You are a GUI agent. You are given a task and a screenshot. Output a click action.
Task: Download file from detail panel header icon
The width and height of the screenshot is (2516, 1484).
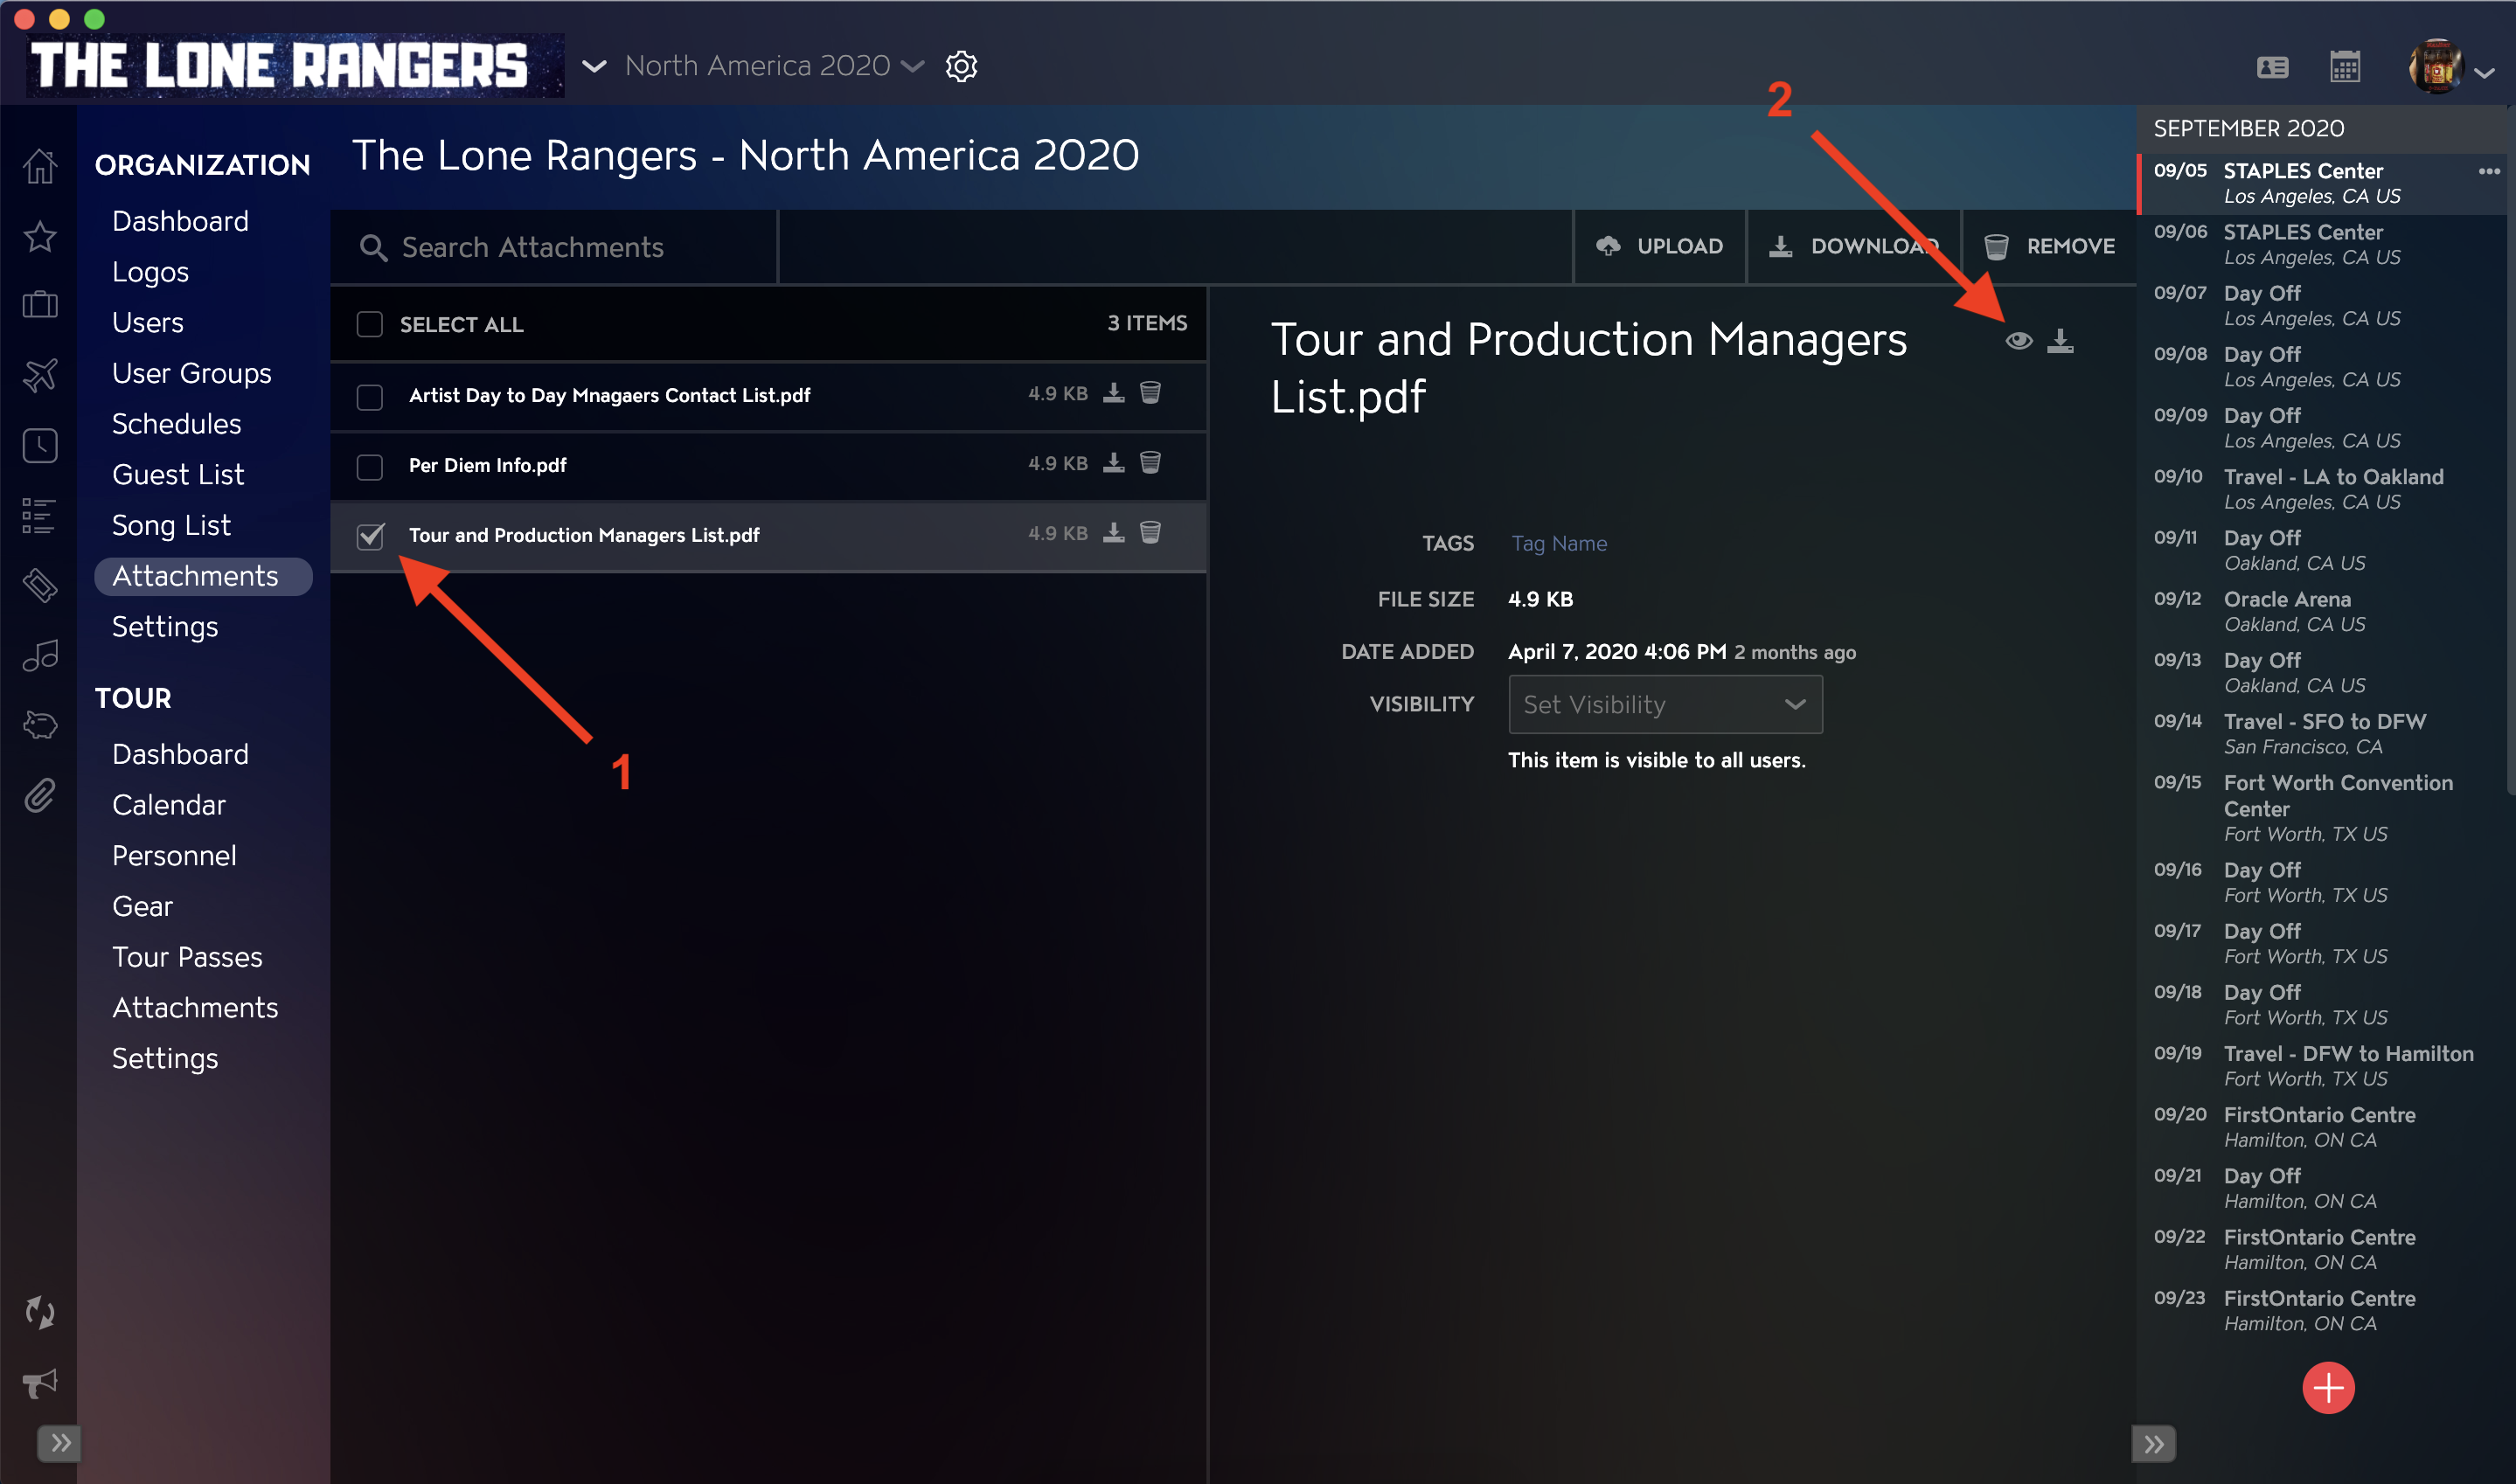tap(2060, 341)
